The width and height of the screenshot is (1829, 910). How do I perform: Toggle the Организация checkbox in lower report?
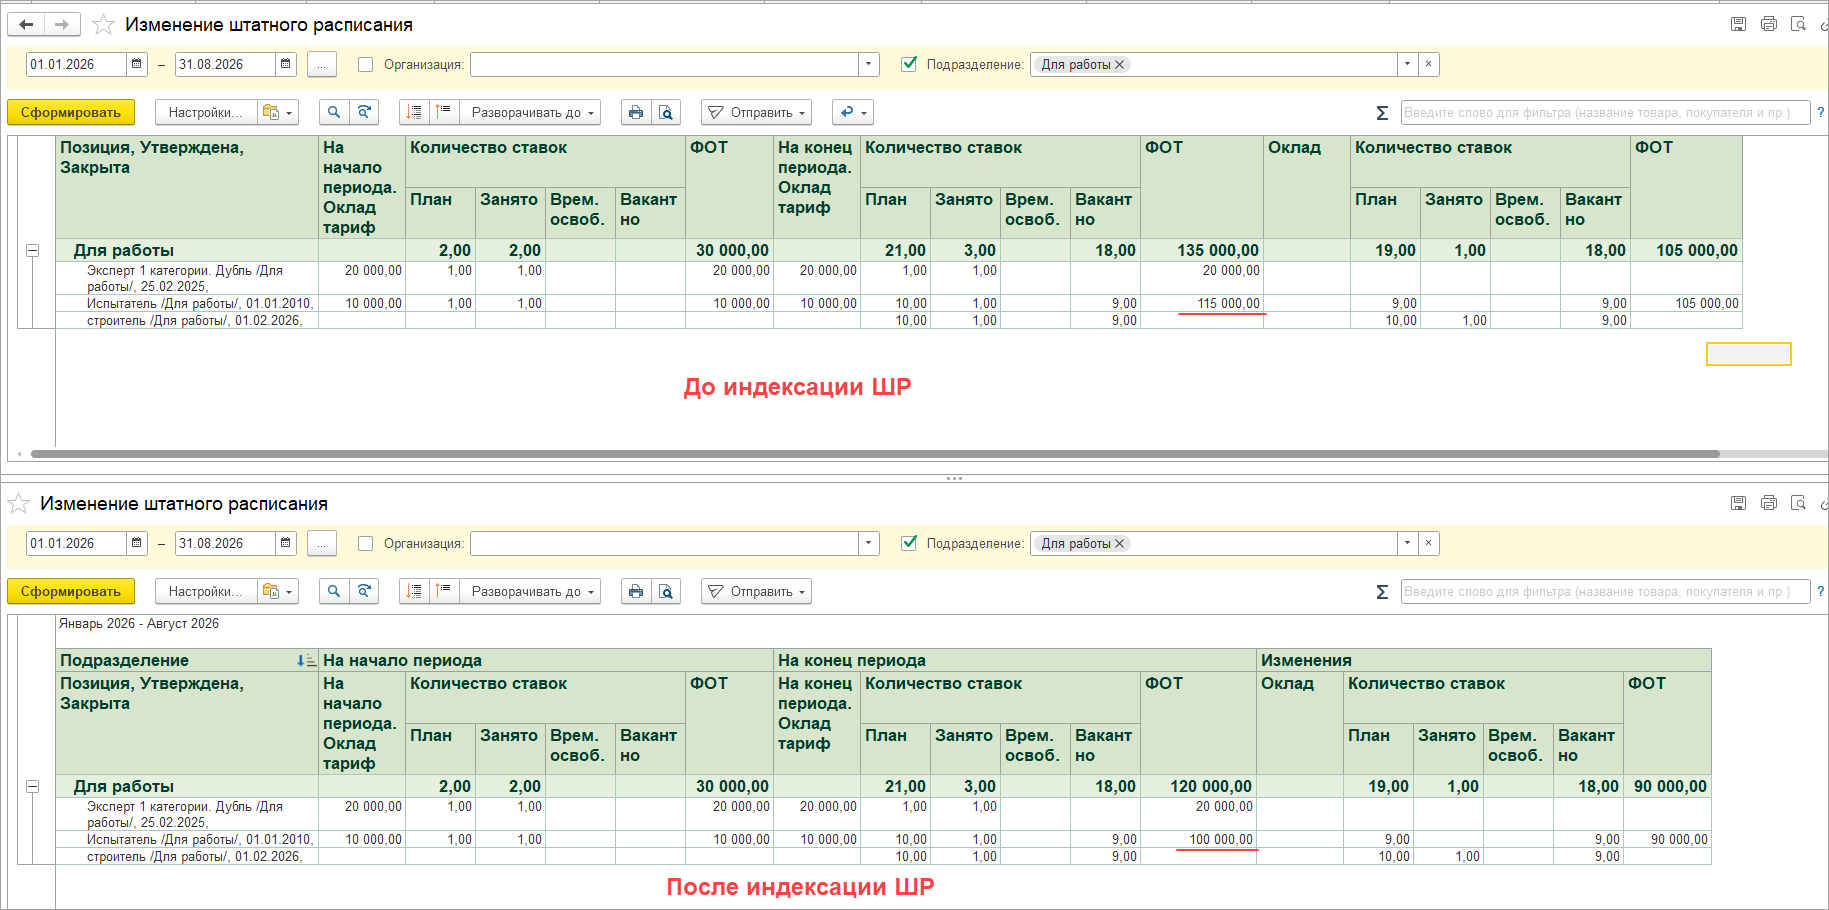[x=366, y=543]
